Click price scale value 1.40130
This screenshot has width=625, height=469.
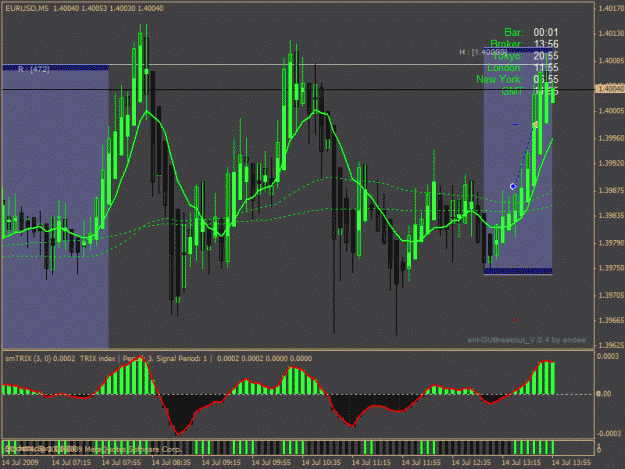(611, 33)
